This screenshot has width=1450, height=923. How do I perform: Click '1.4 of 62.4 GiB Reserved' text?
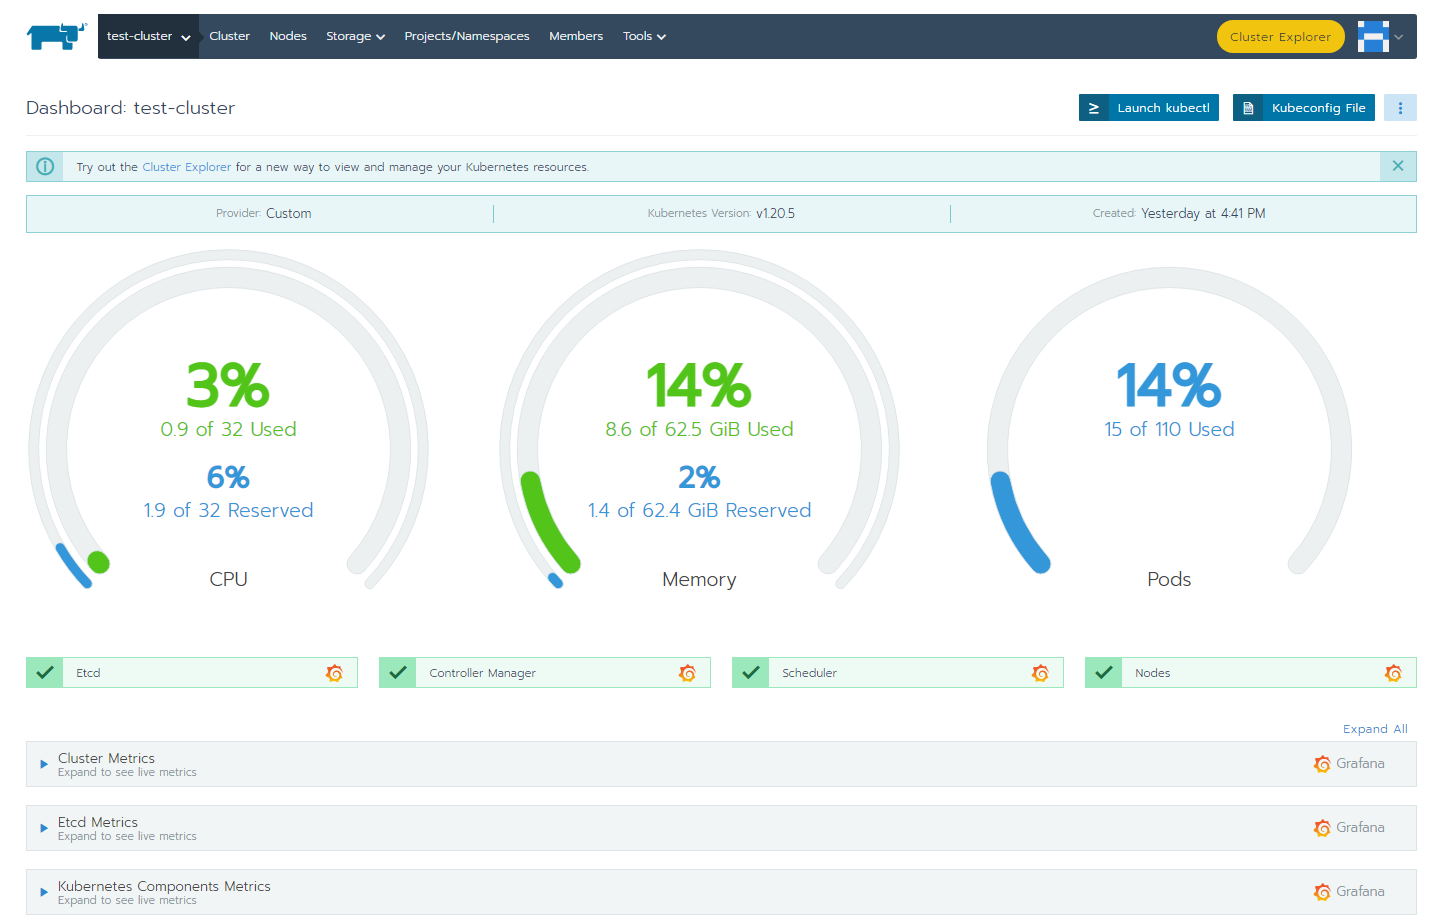pyautogui.click(x=699, y=510)
